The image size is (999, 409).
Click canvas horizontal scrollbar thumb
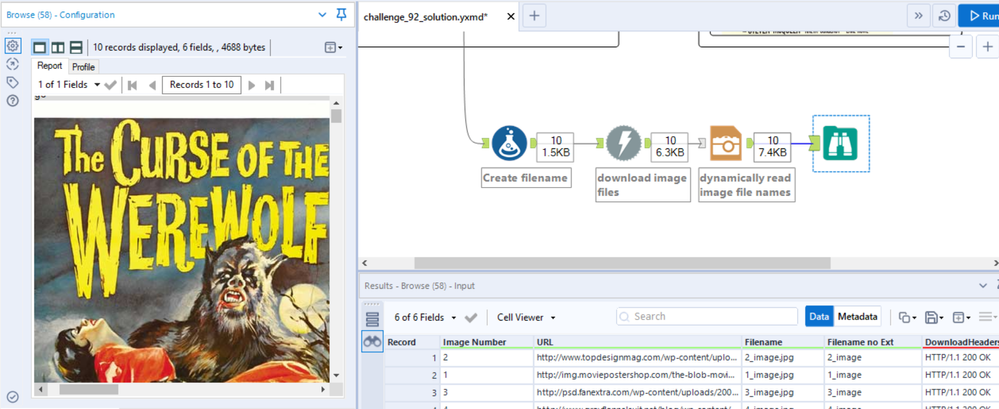pos(622,262)
